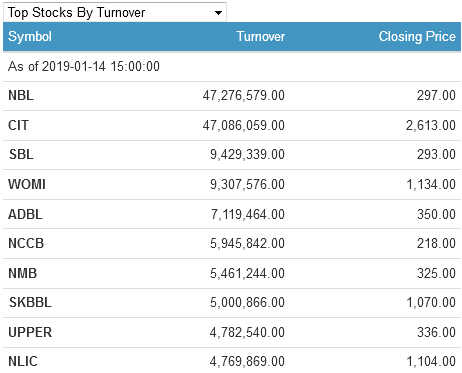The image size is (462, 373).
Task: Click WOMI closing price 1,134.00
Action: (431, 184)
